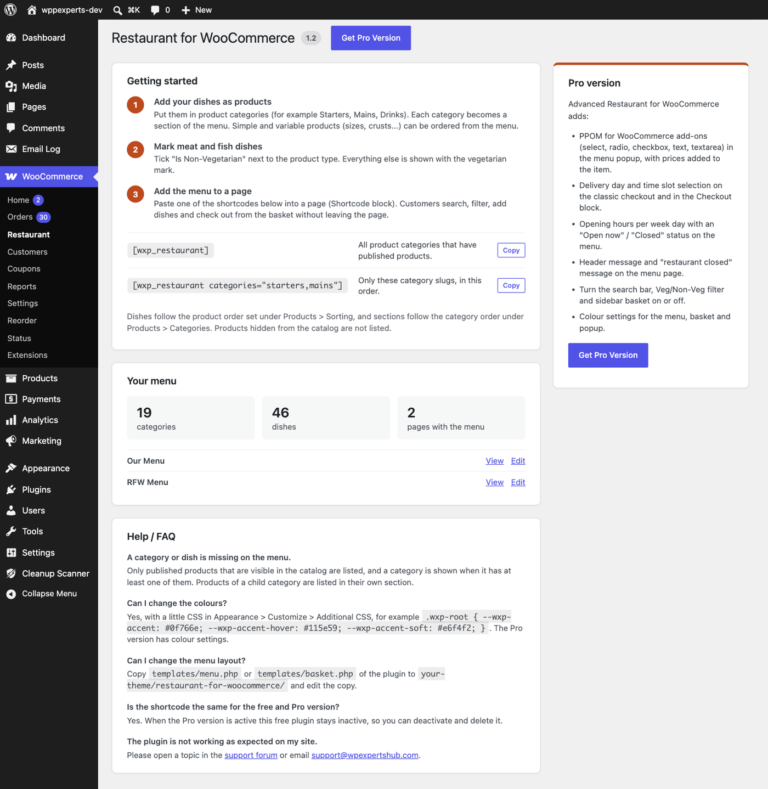Click the Payments dollar icon
768x789 pixels.
pyautogui.click(x=11, y=399)
